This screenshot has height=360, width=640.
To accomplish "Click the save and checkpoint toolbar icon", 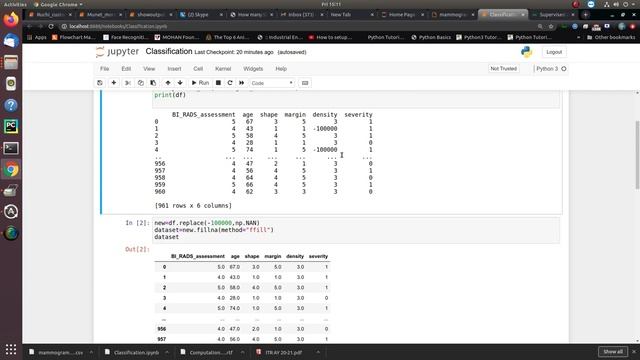I will coord(100,83).
